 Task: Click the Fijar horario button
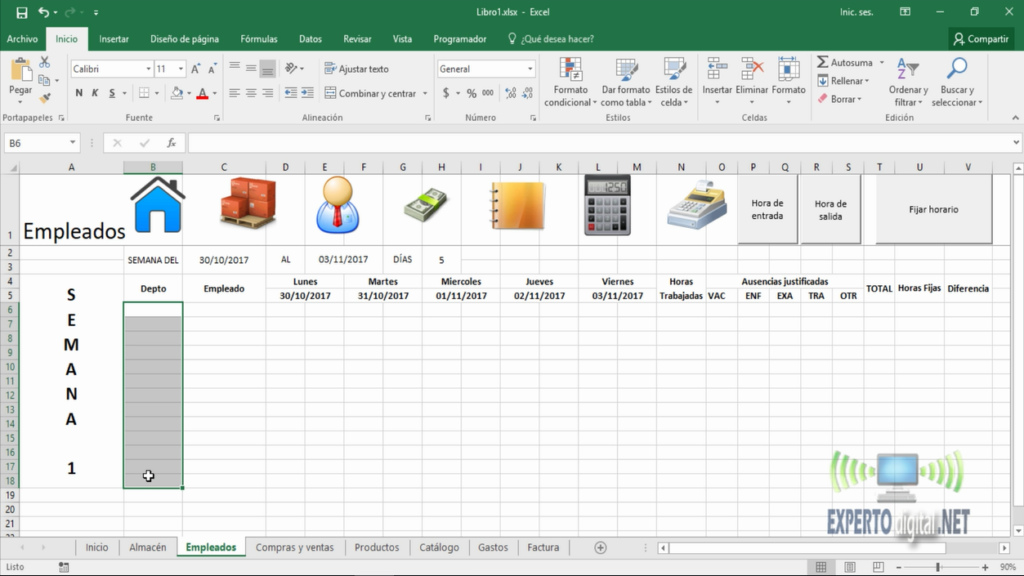(933, 209)
